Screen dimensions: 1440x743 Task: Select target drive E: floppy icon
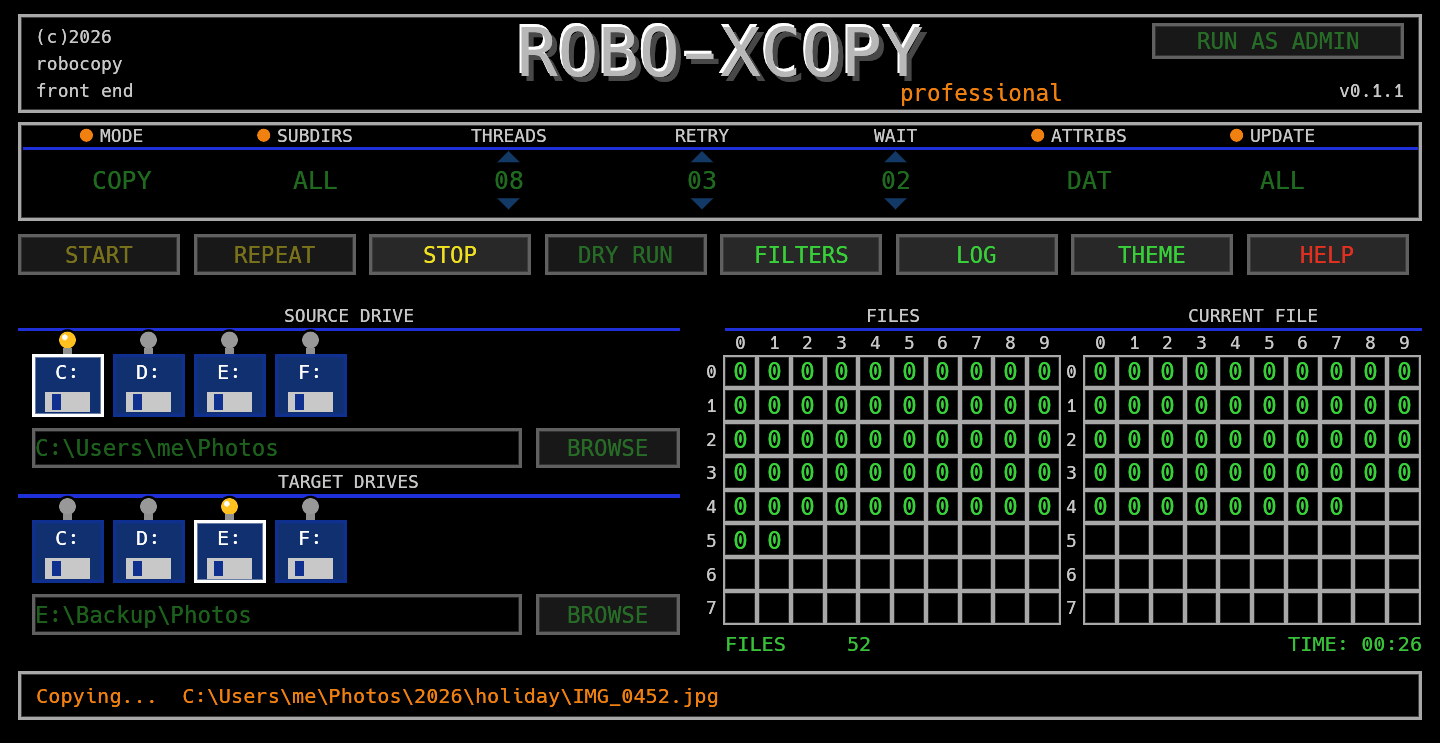click(x=230, y=551)
